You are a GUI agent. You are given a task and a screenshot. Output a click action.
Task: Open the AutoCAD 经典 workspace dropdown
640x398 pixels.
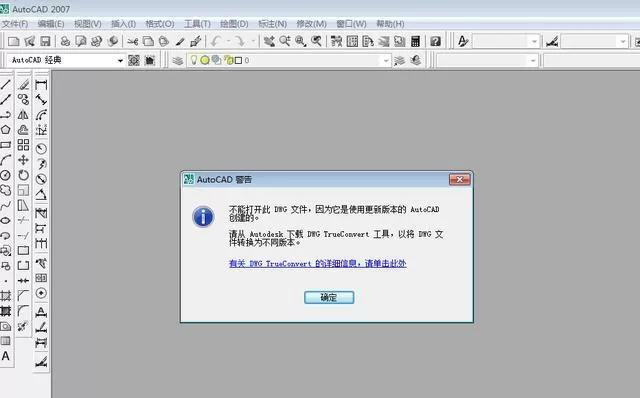point(120,60)
